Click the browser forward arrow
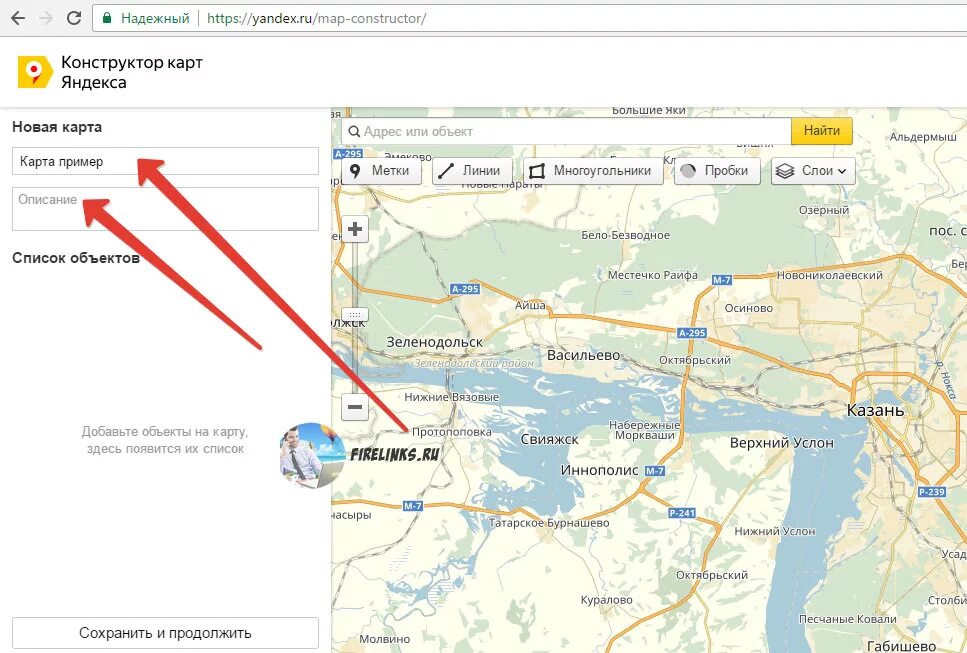Image resolution: width=967 pixels, height=653 pixels. tap(46, 18)
